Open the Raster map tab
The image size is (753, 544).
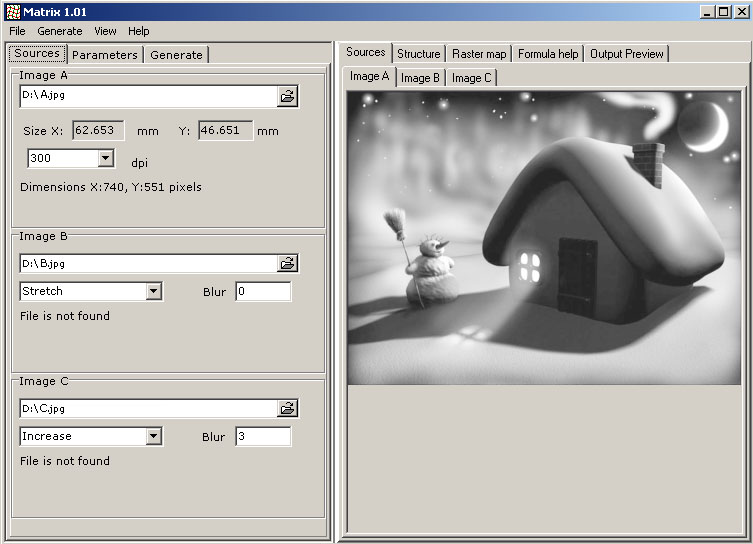479,54
